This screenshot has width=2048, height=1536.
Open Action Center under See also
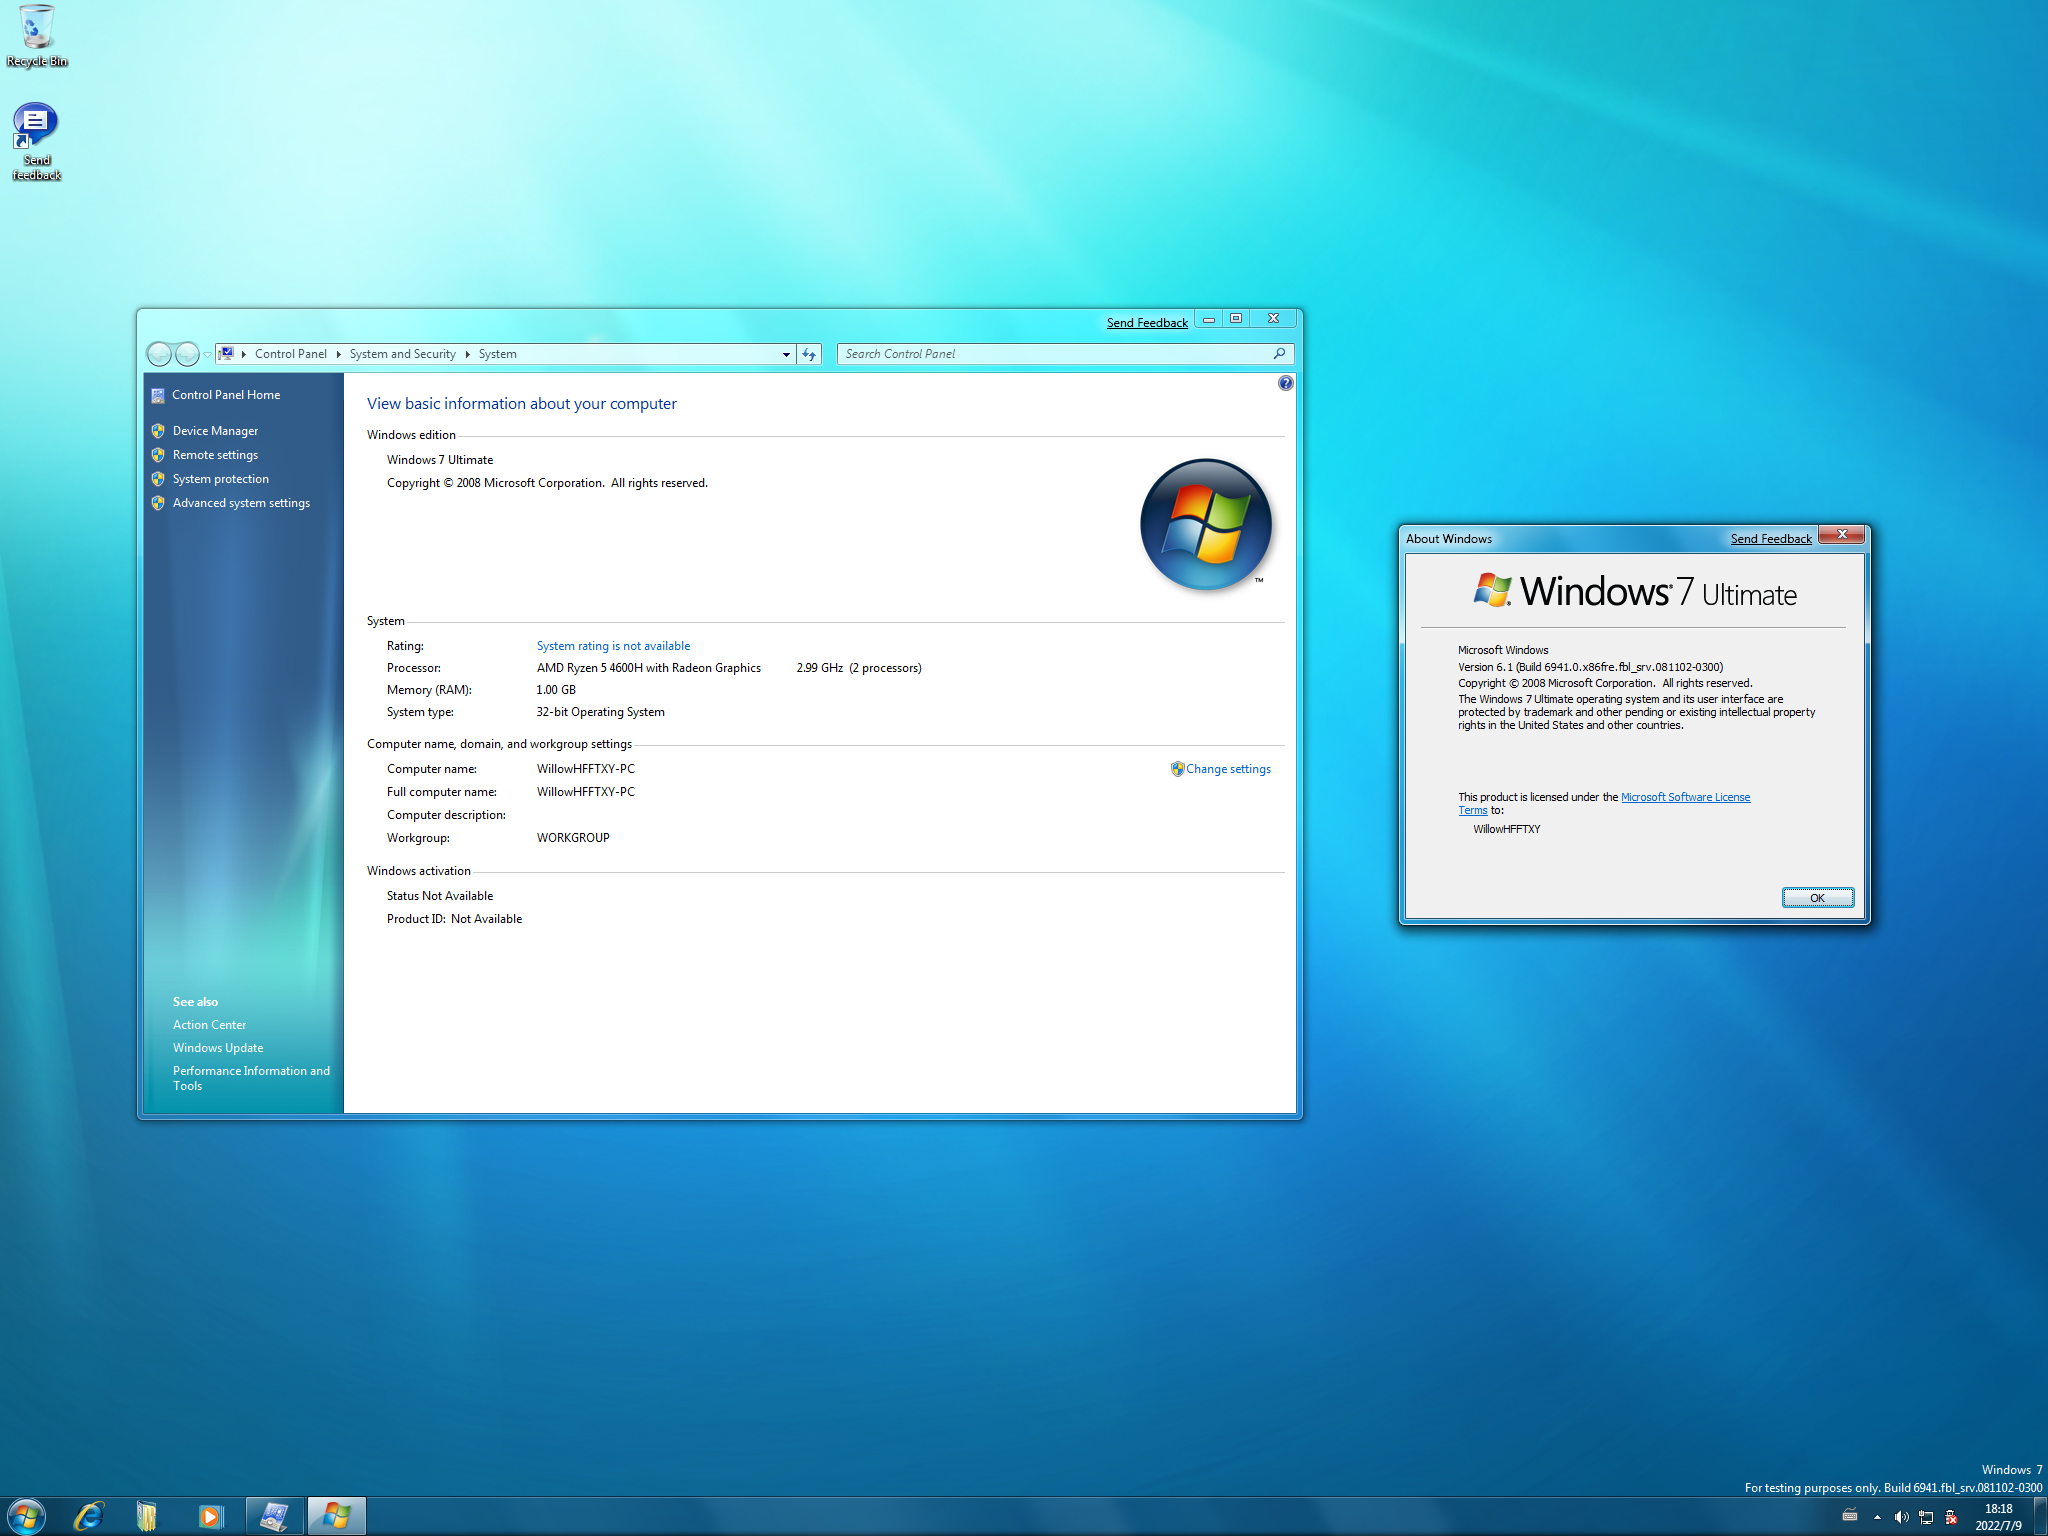coord(209,1025)
